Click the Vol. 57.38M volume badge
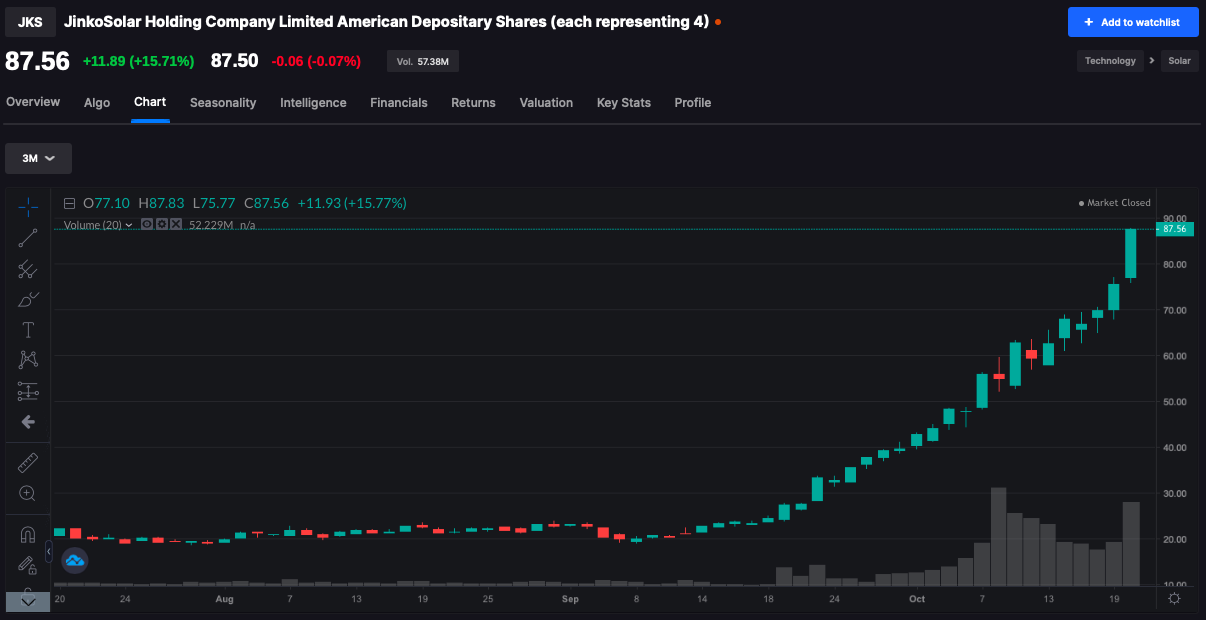The width and height of the screenshot is (1206, 620). (423, 62)
